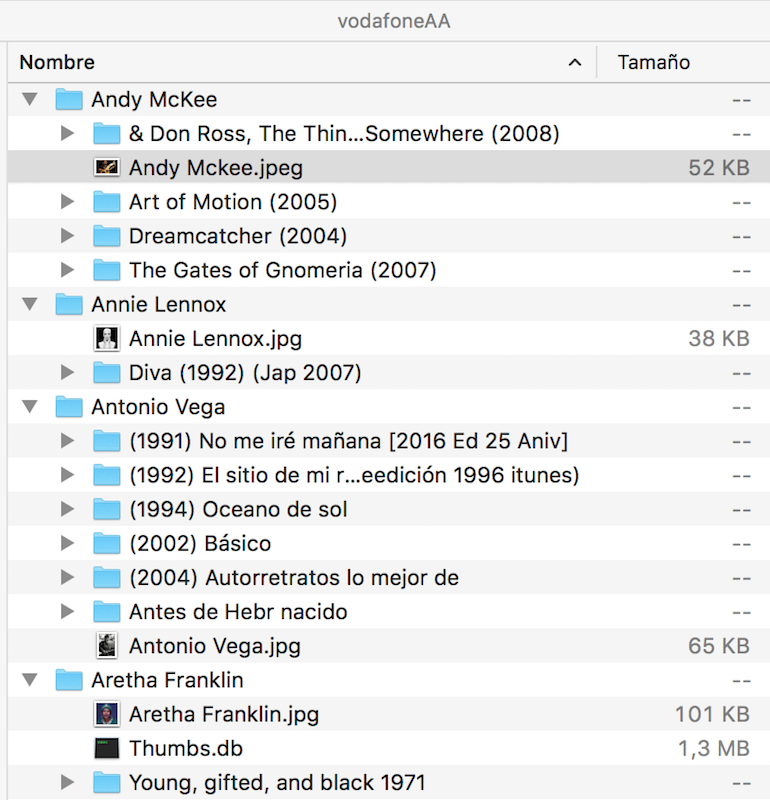Click the (1994) Oceano de sol folder icon
Viewport: 770px width, 800px height.
(x=107, y=509)
